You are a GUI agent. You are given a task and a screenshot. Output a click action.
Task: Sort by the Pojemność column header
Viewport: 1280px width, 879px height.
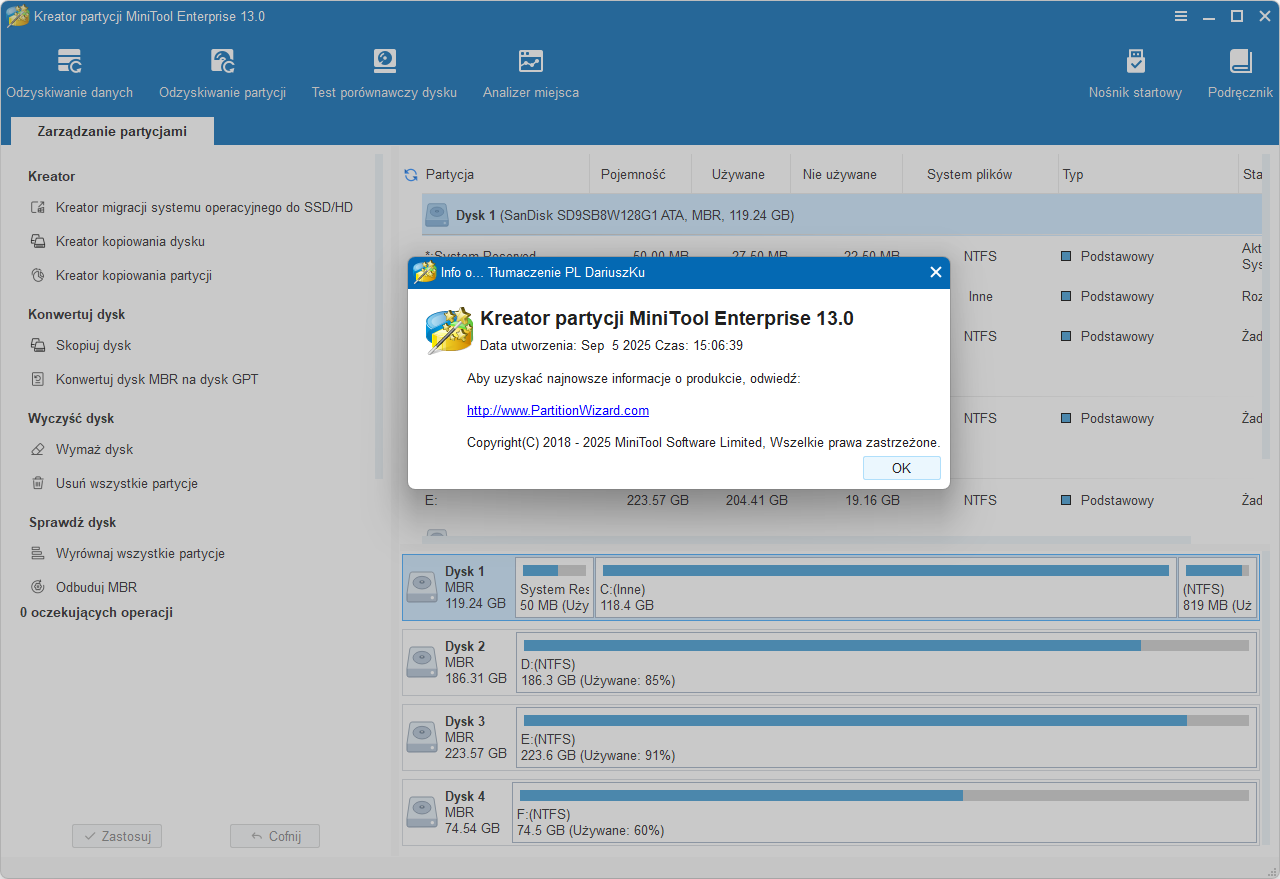click(633, 175)
